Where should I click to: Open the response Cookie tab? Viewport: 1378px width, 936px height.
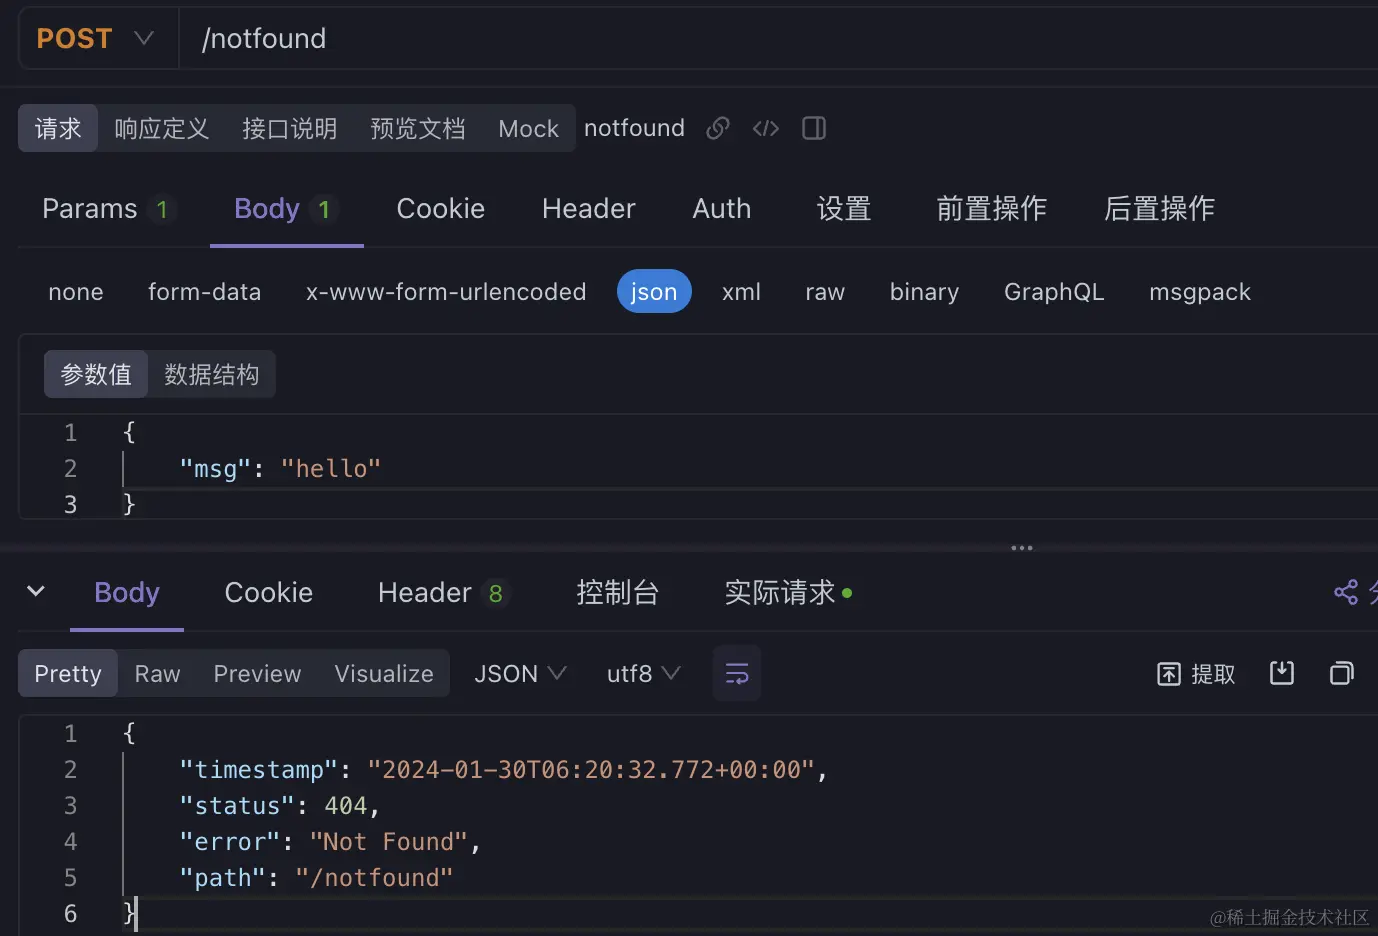(x=268, y=592)
